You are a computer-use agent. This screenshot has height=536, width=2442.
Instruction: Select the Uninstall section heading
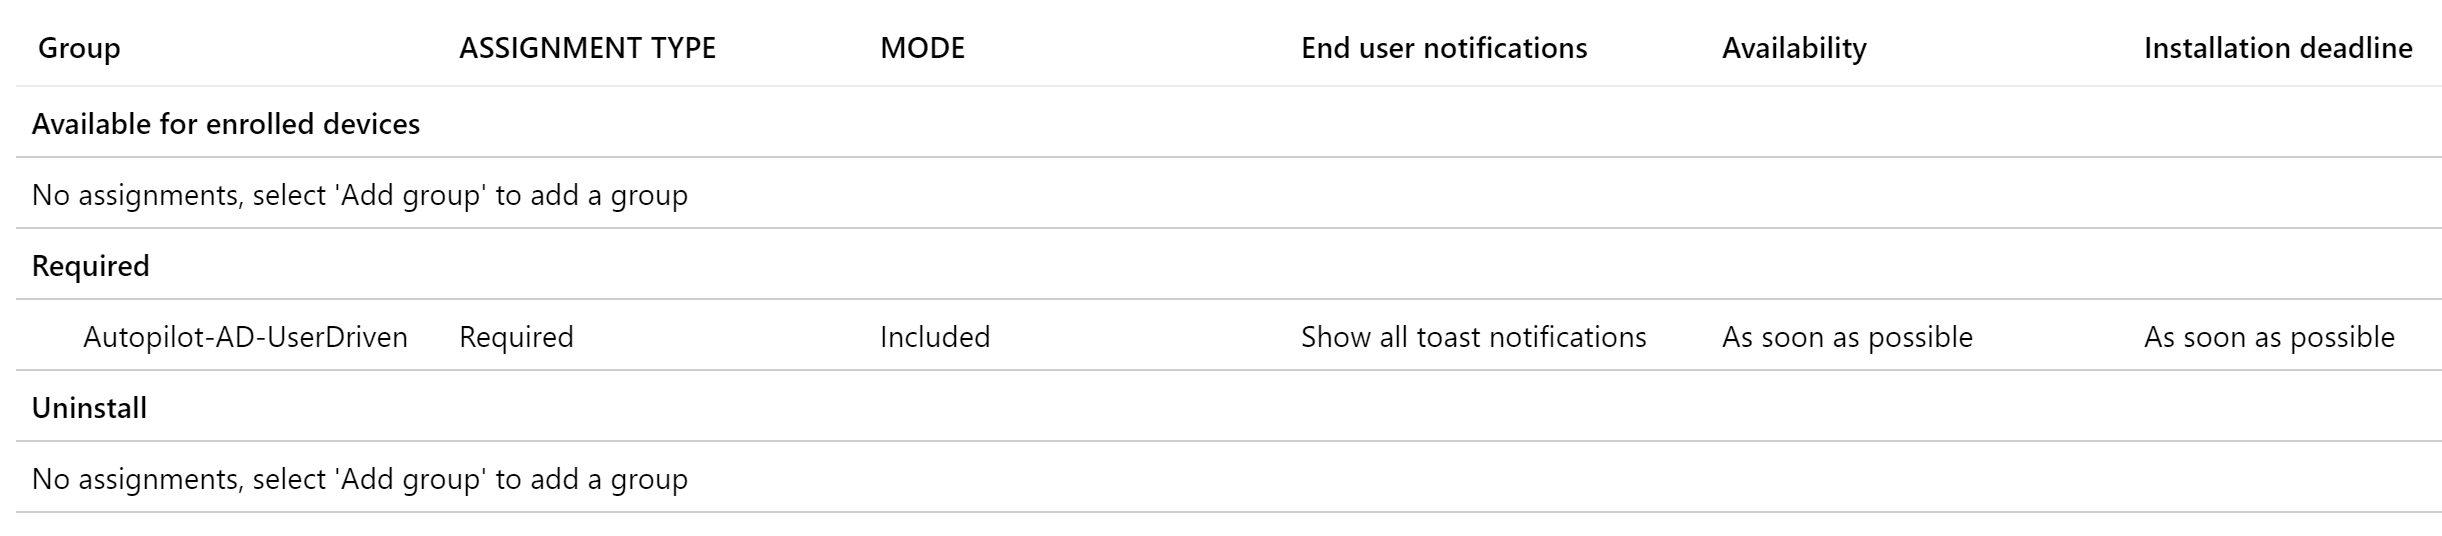[x=90, y=408]
